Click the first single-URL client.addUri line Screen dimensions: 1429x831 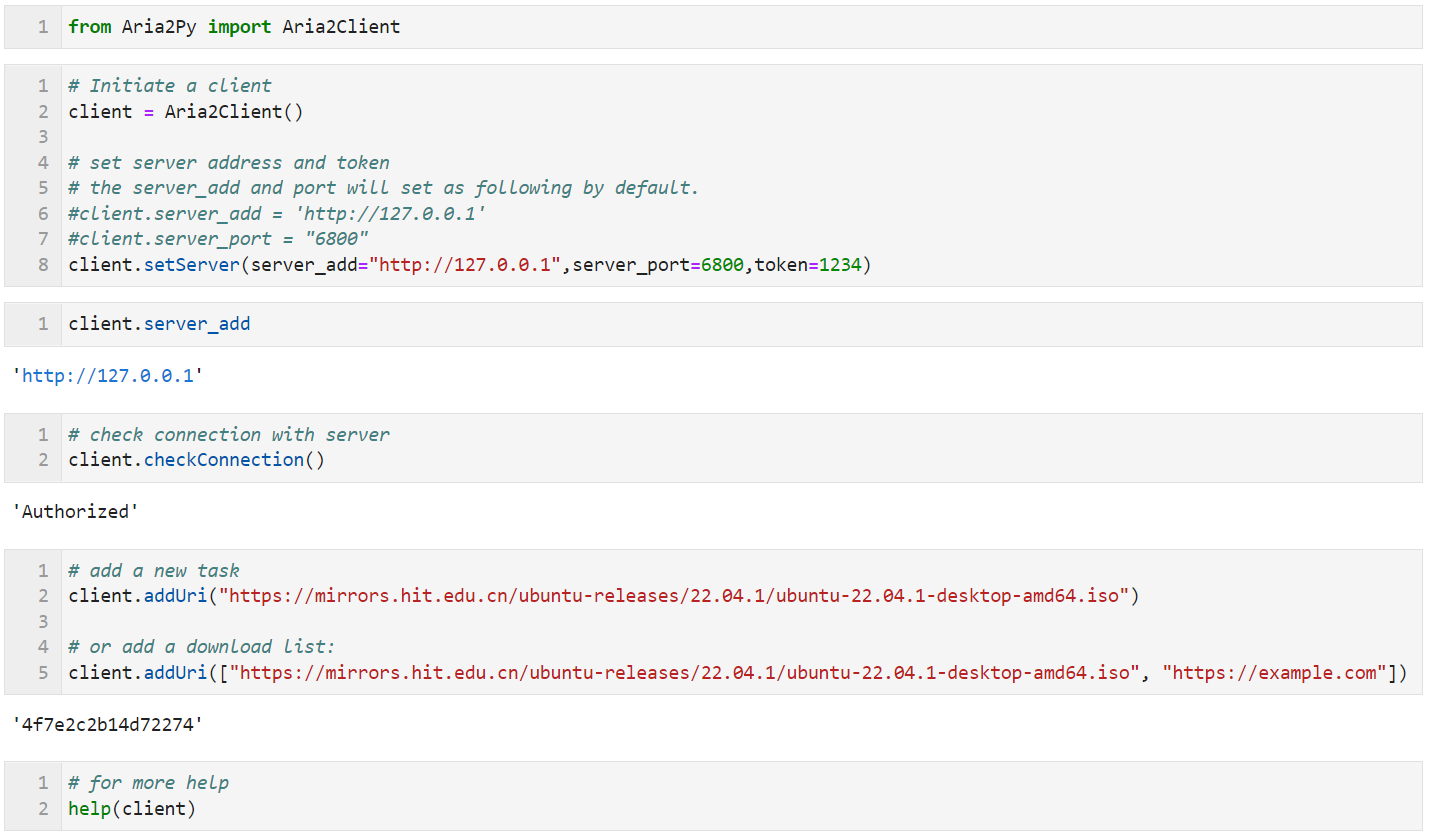[604, 596]
